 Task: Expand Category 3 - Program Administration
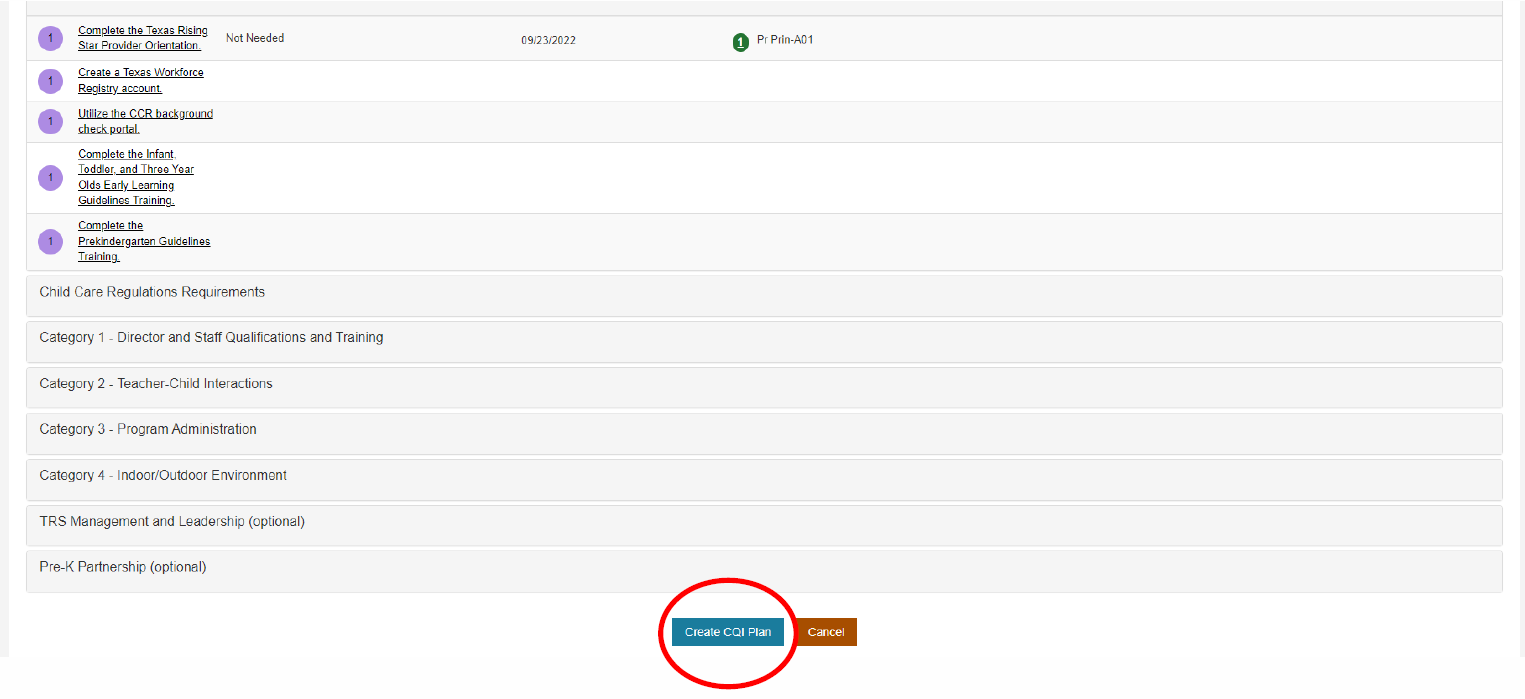pos(147,429)
